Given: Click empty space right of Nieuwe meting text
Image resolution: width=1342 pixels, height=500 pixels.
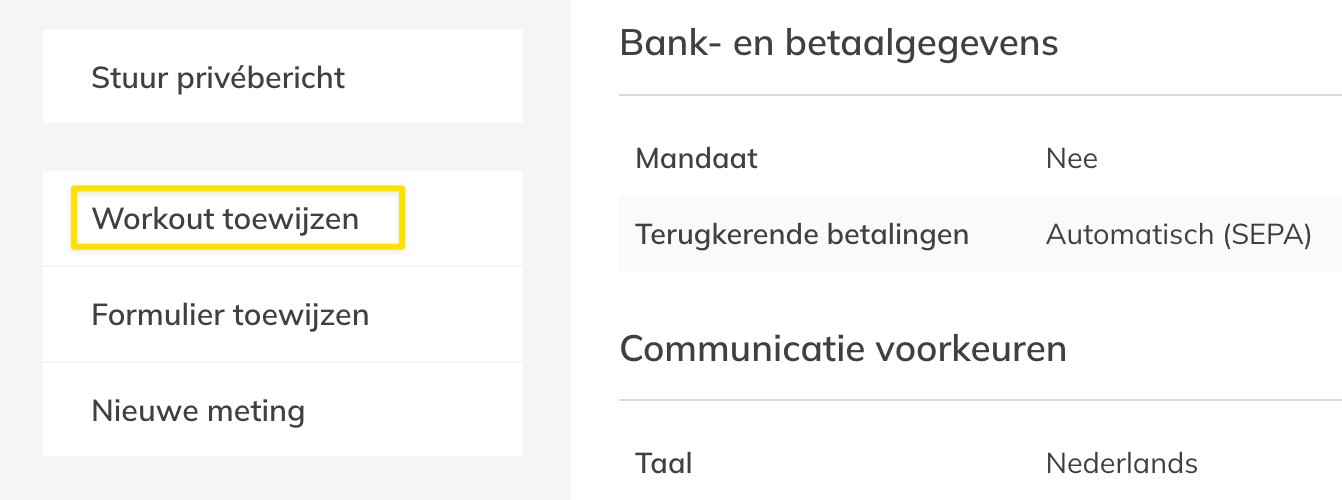Looking at the screenshot, I should click(x=420, y=411).
